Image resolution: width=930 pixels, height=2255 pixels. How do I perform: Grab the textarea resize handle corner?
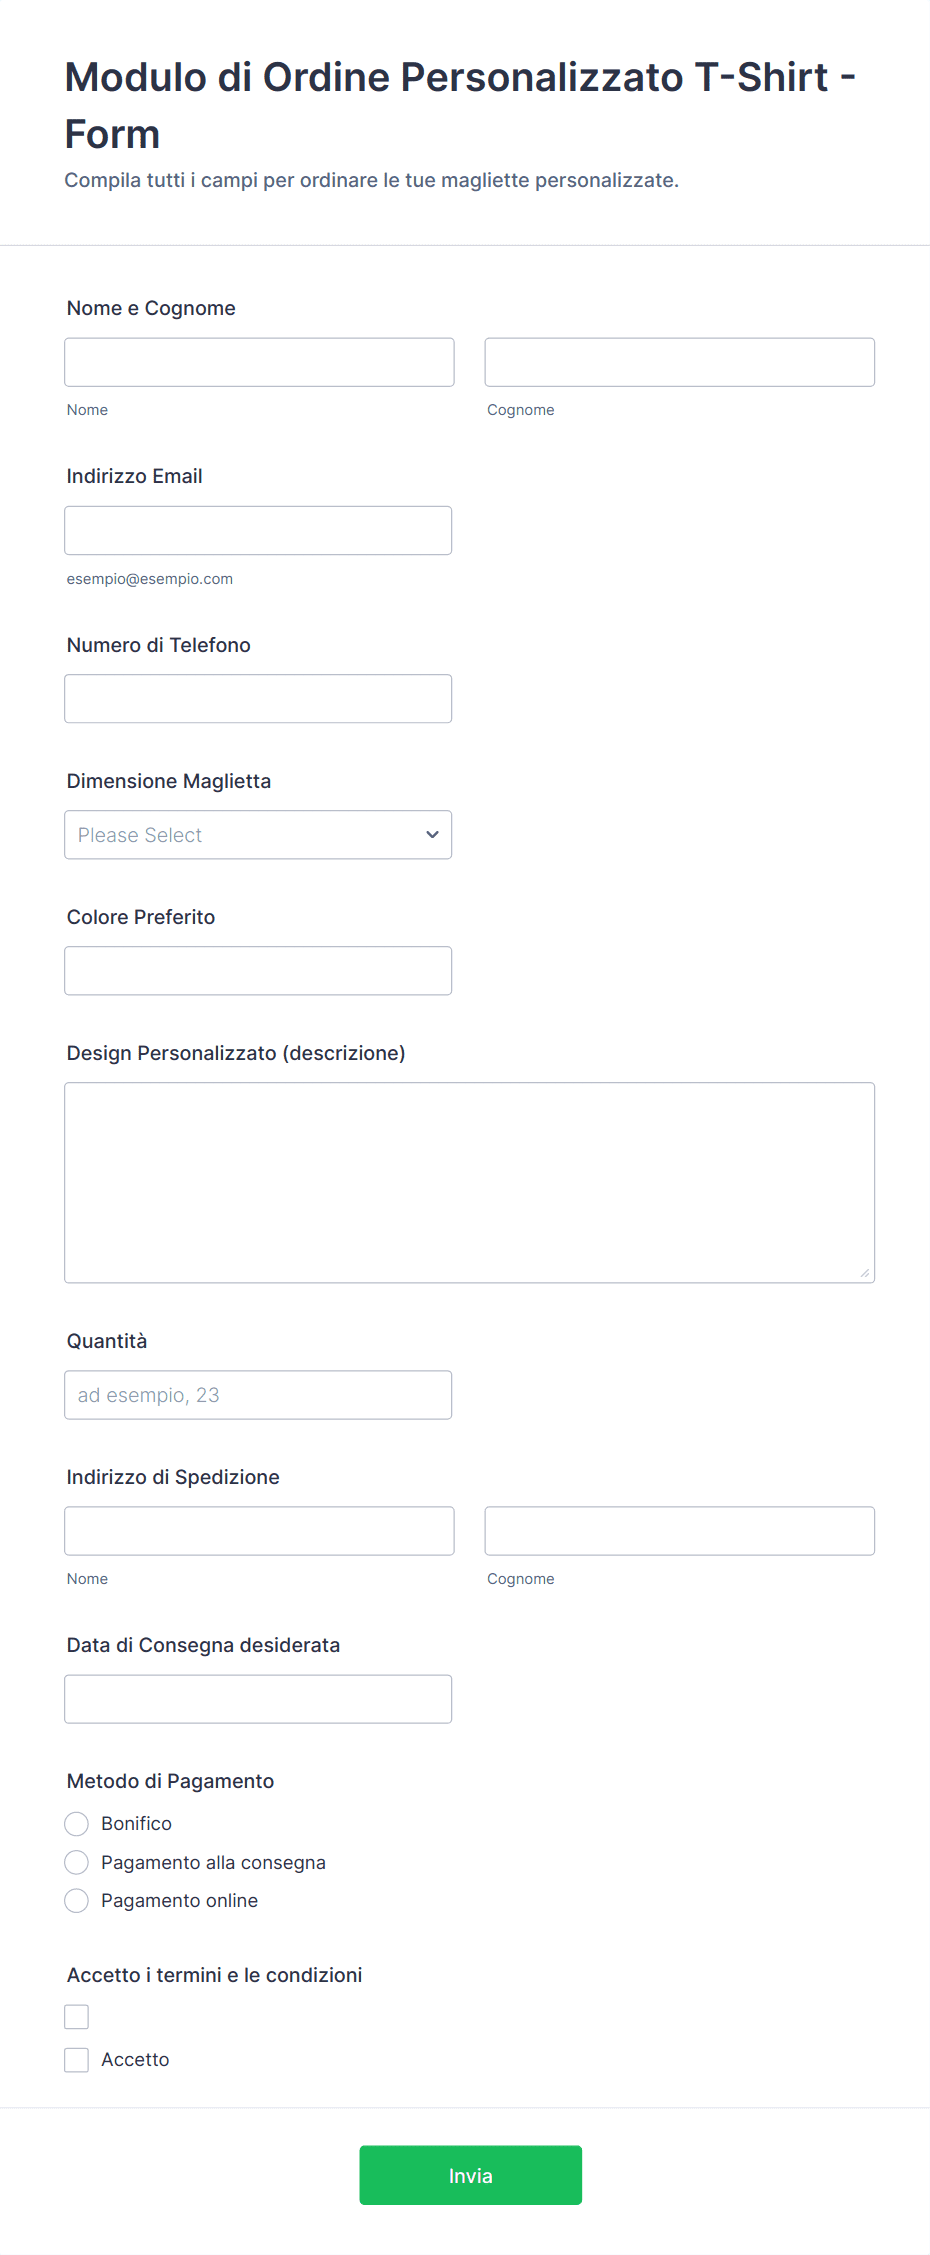click(x=864, y=1272)
